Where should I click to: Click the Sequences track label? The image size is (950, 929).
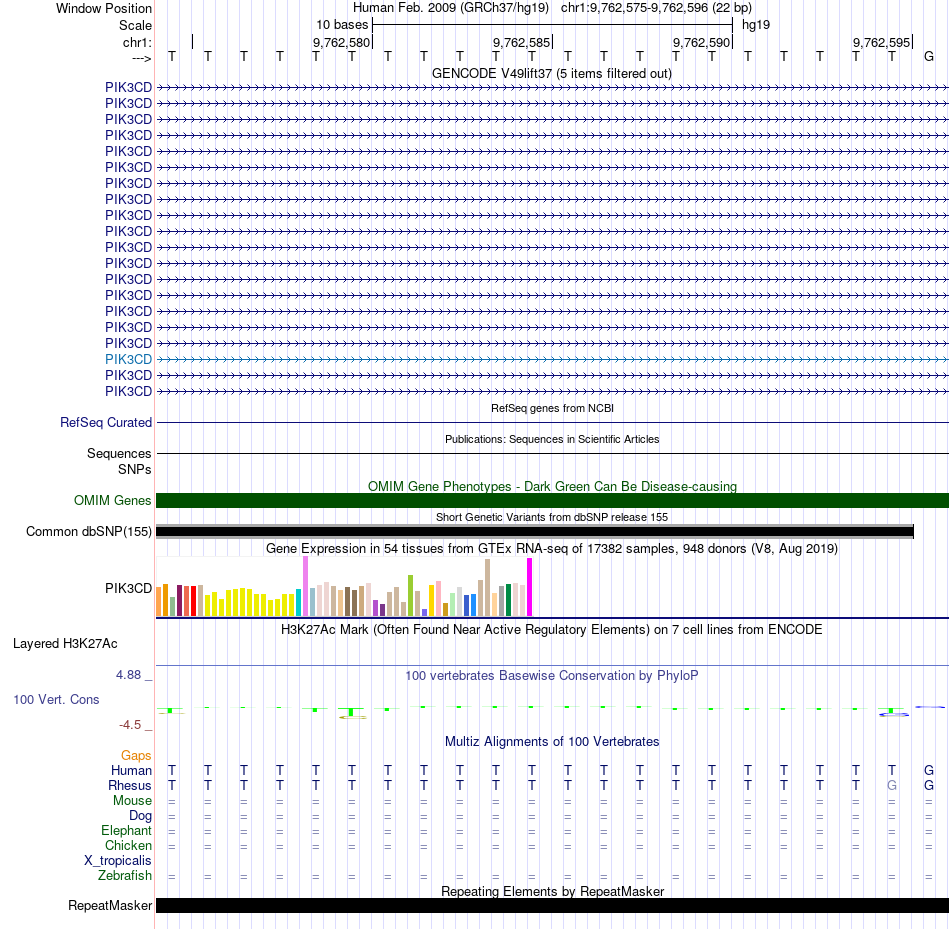tap(119, 453)
